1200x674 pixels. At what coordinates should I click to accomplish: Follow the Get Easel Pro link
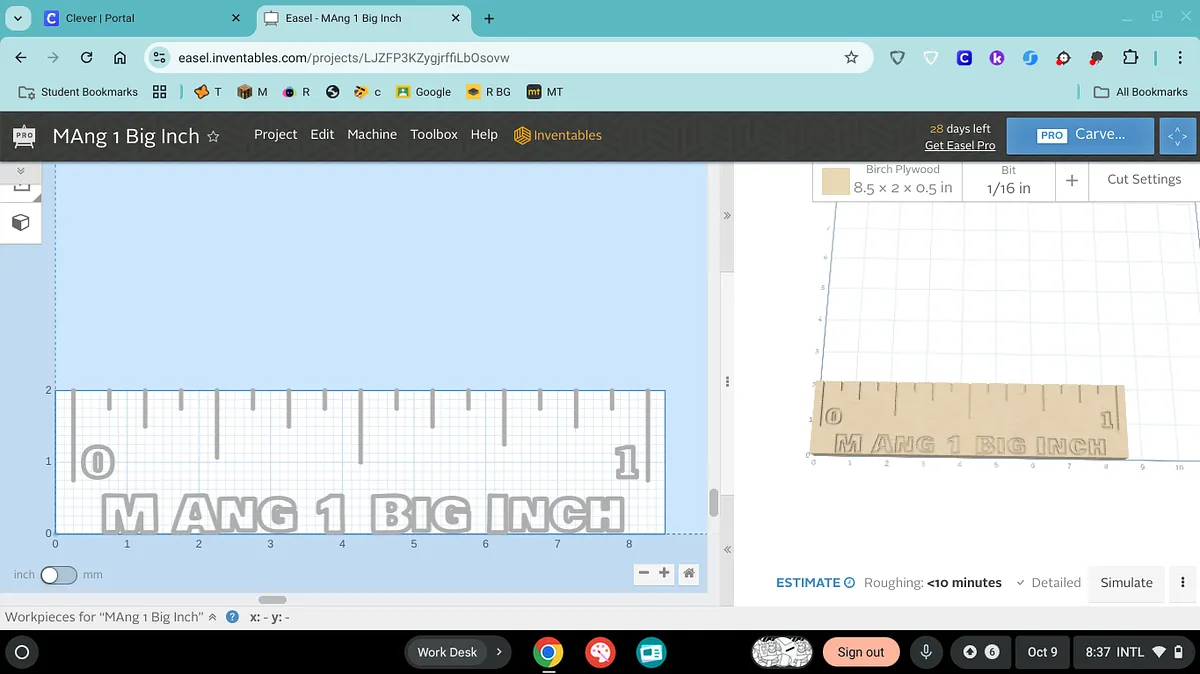pyautogui.click(x=959, y=146)
